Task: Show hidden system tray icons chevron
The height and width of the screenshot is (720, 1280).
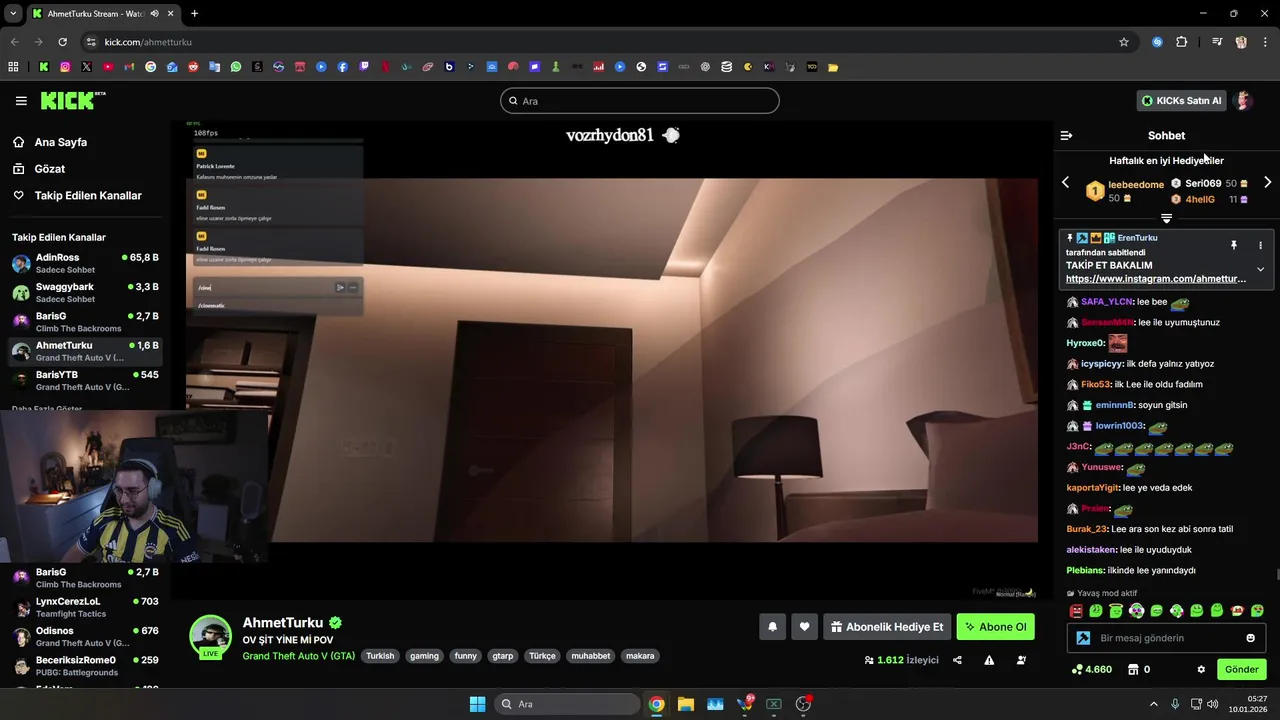Action: tap(1153, 704)
